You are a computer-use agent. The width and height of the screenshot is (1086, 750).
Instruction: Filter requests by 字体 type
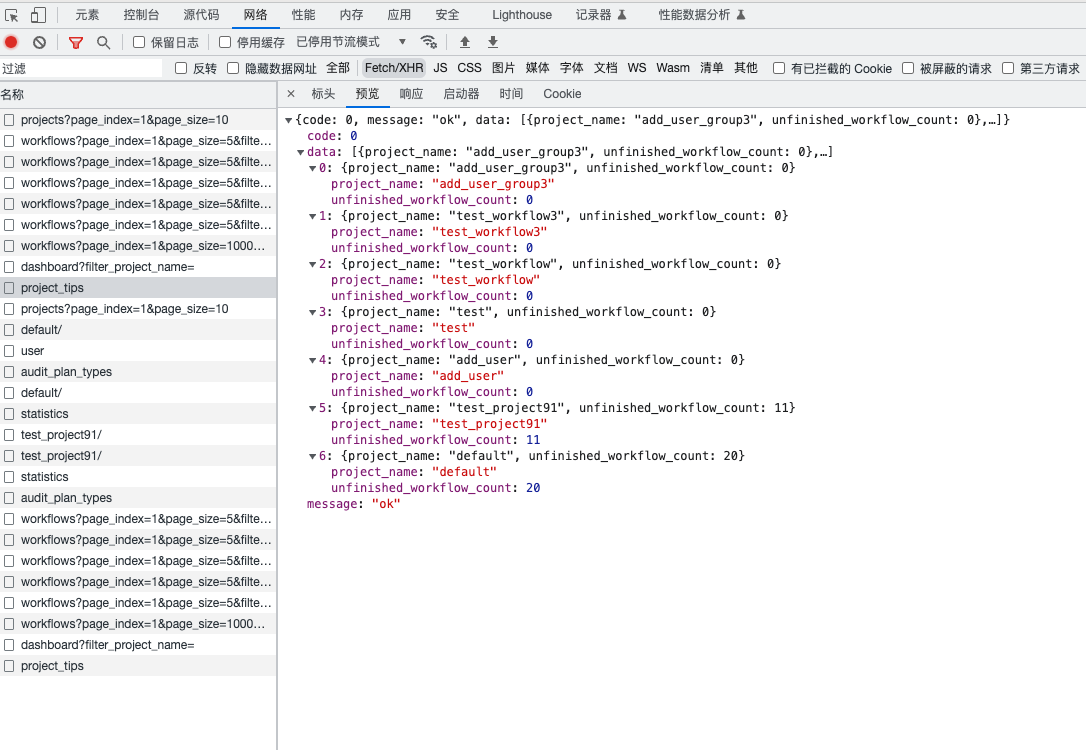tap(572, 68)
